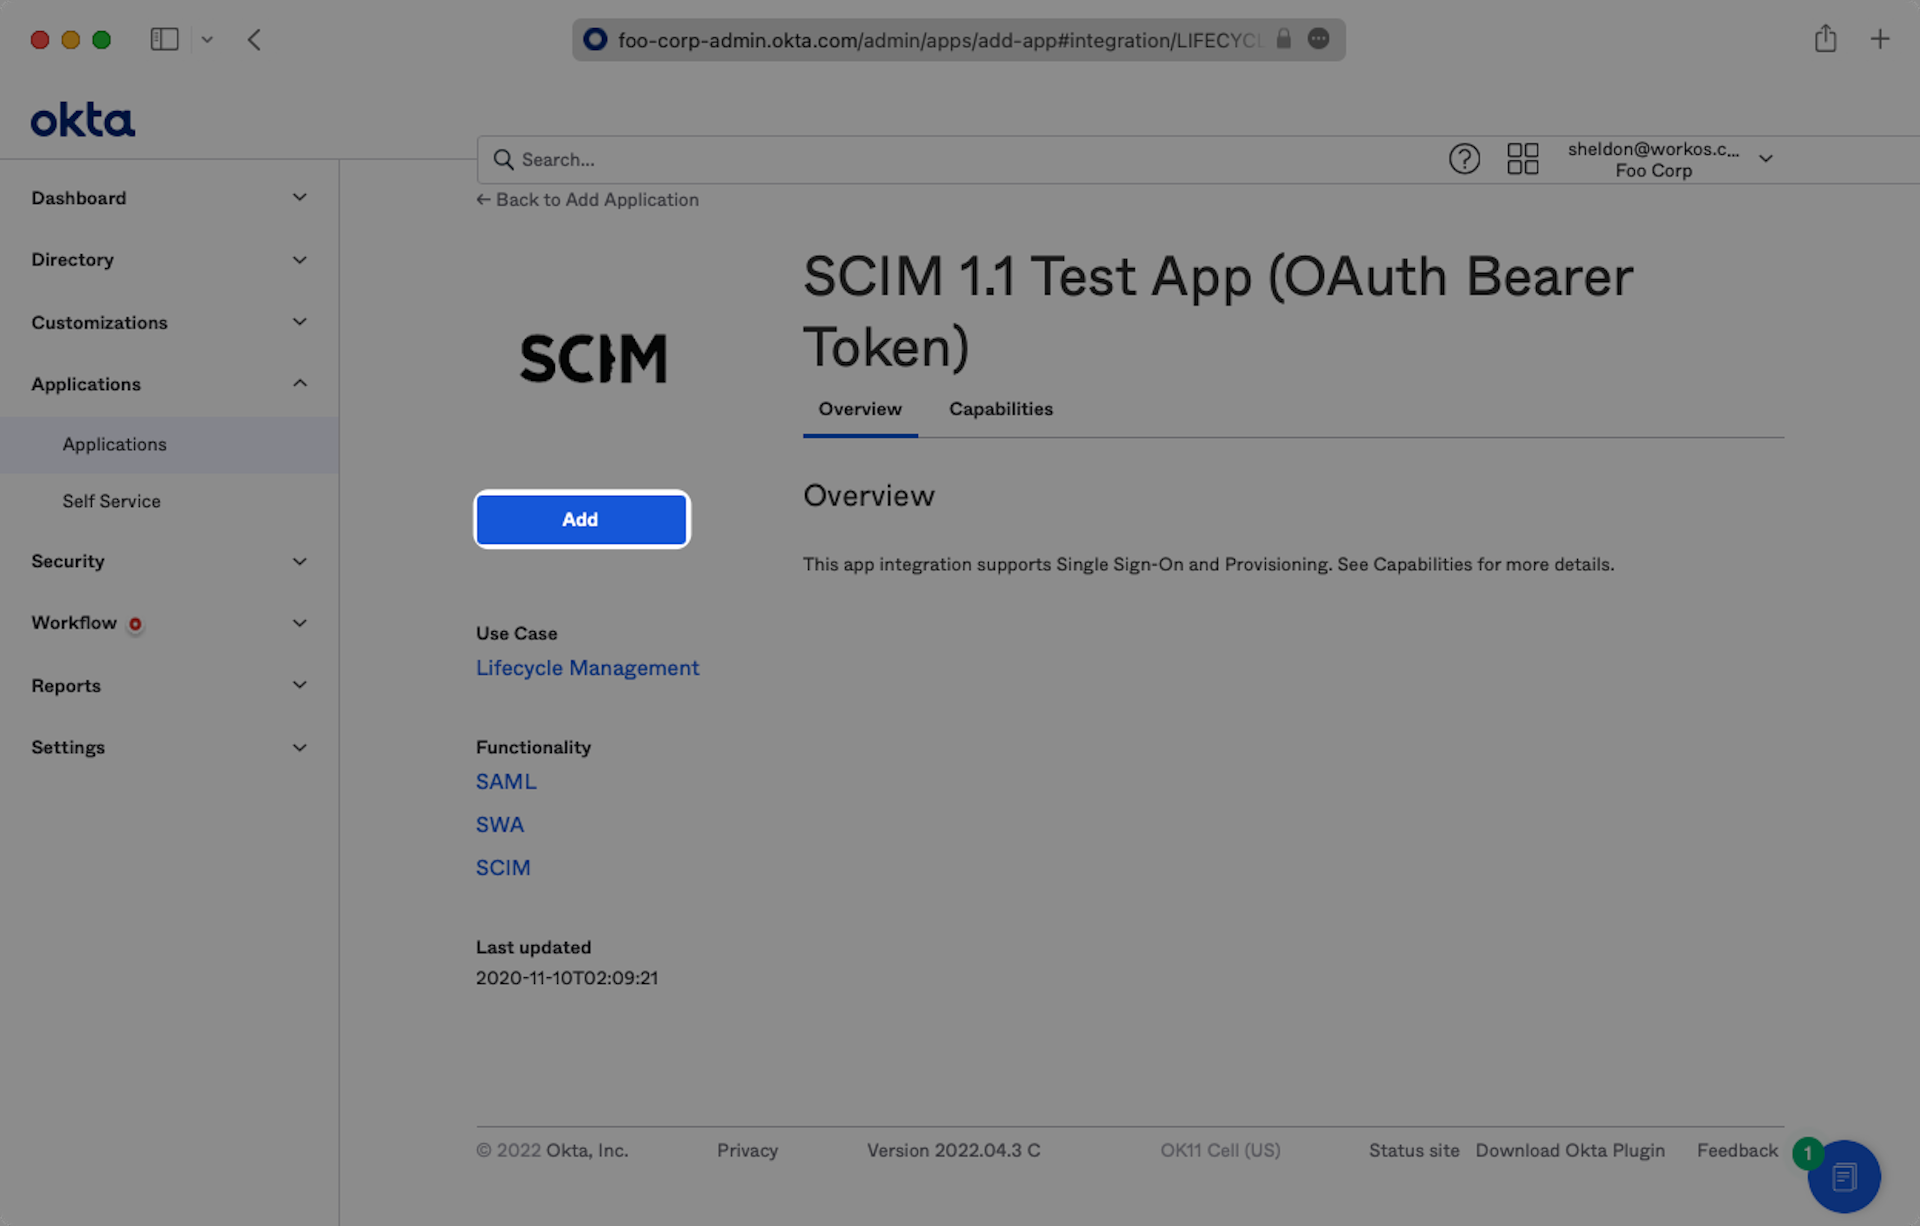Screen dimensions: 1920x1226
Task: Select the Overview tab
Action: 859,409
